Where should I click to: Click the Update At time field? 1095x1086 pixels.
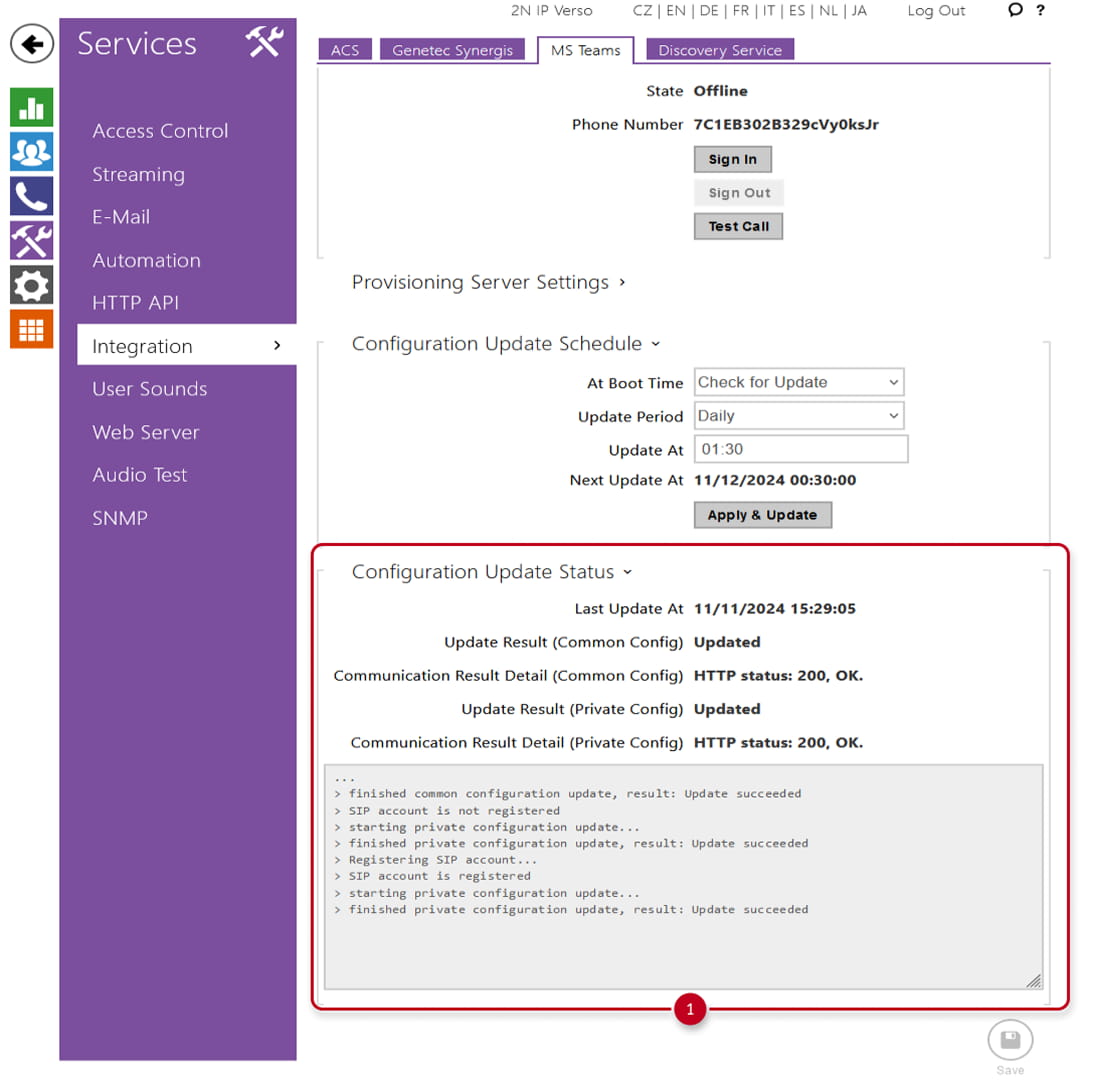tap(801, 449)
